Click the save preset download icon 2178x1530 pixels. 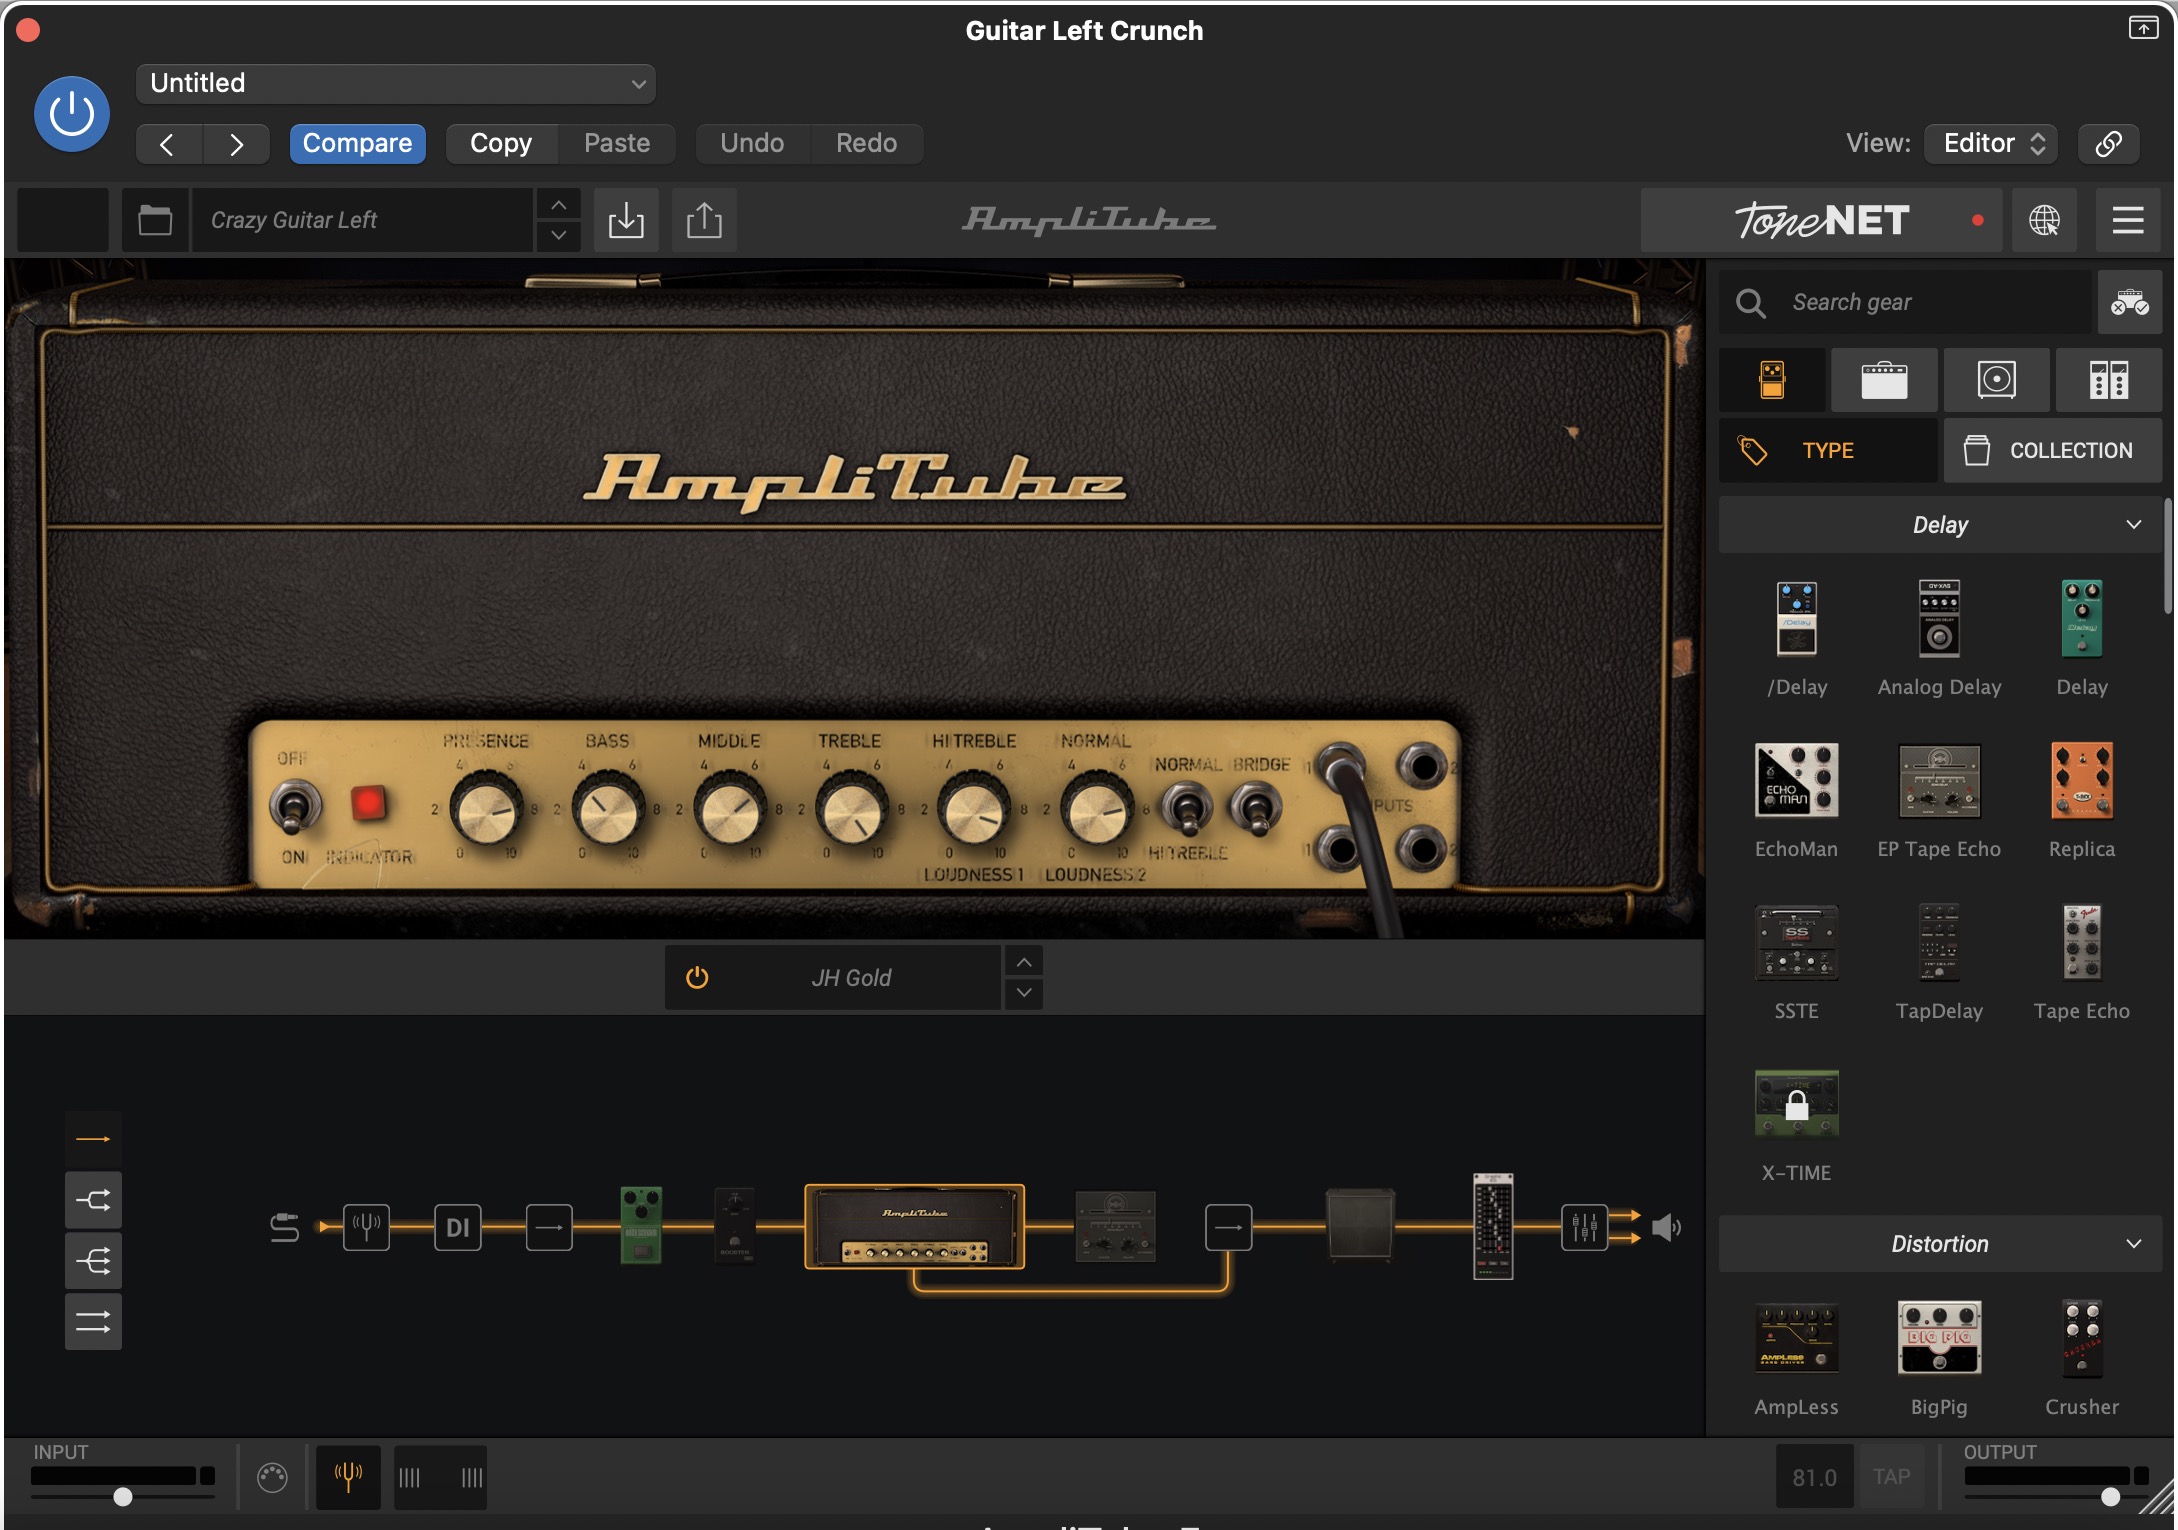click(x=626, y=220)
